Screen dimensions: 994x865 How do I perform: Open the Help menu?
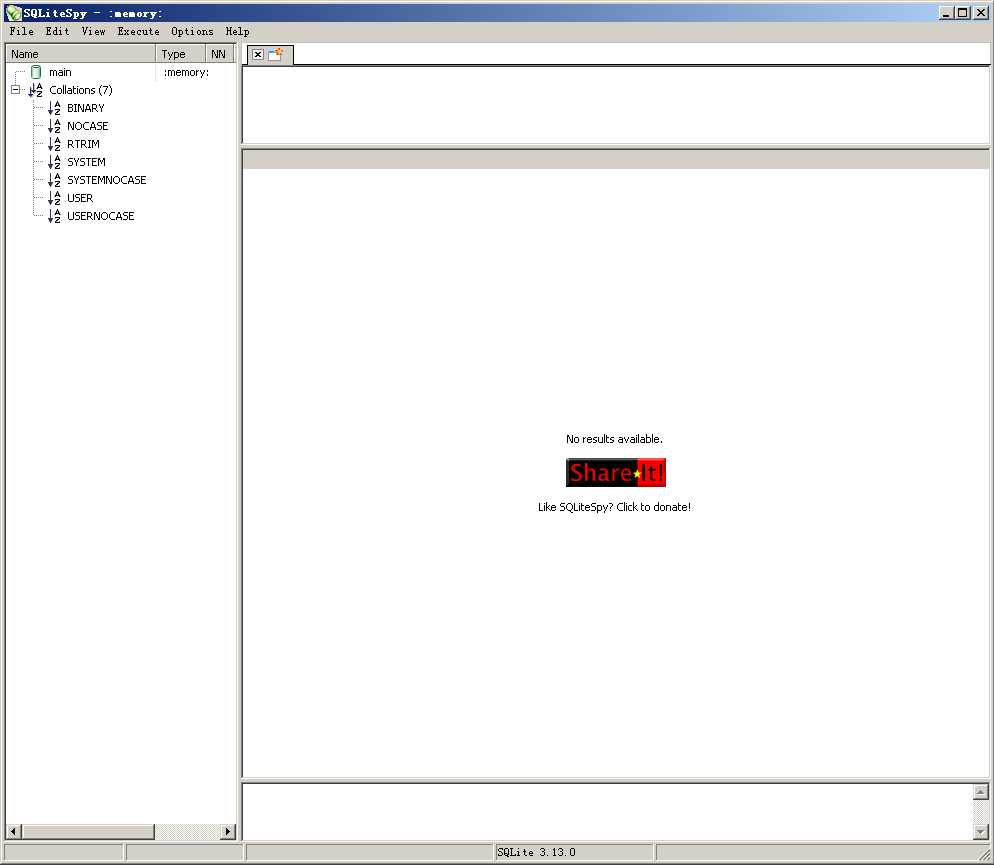tap(237, 31)
